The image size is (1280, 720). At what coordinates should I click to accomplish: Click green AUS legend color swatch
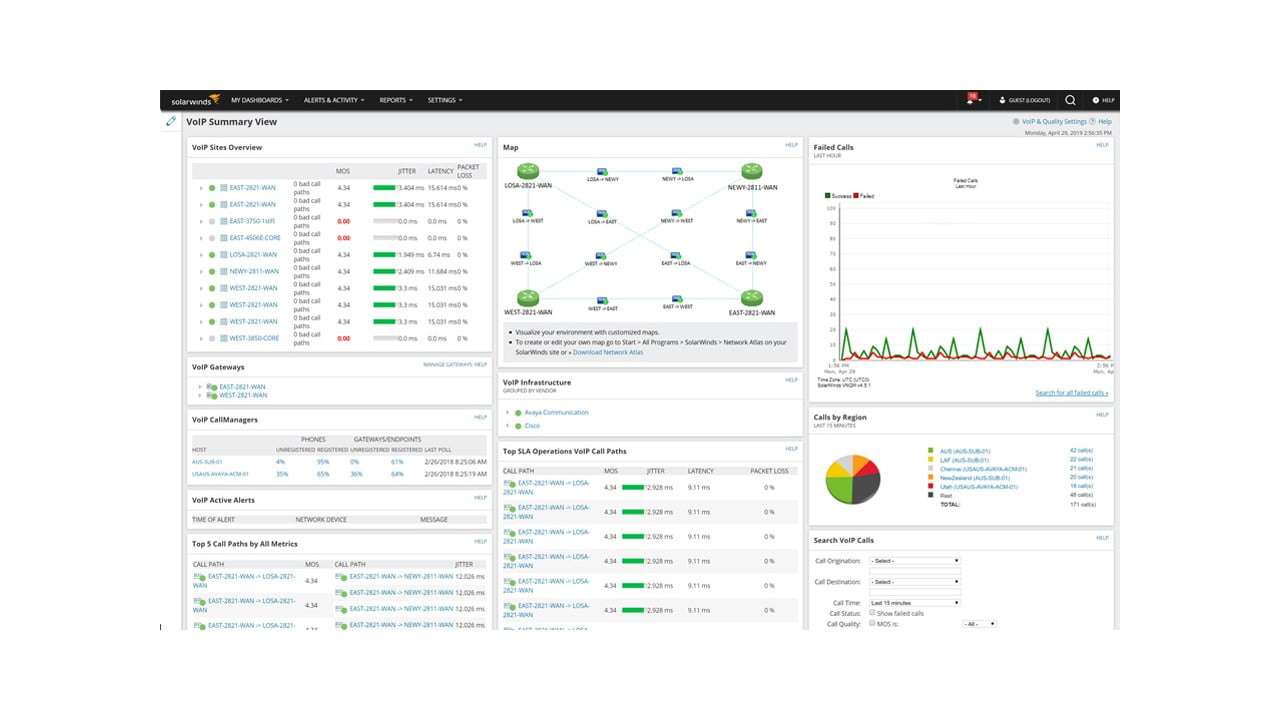tap(930, 451)
